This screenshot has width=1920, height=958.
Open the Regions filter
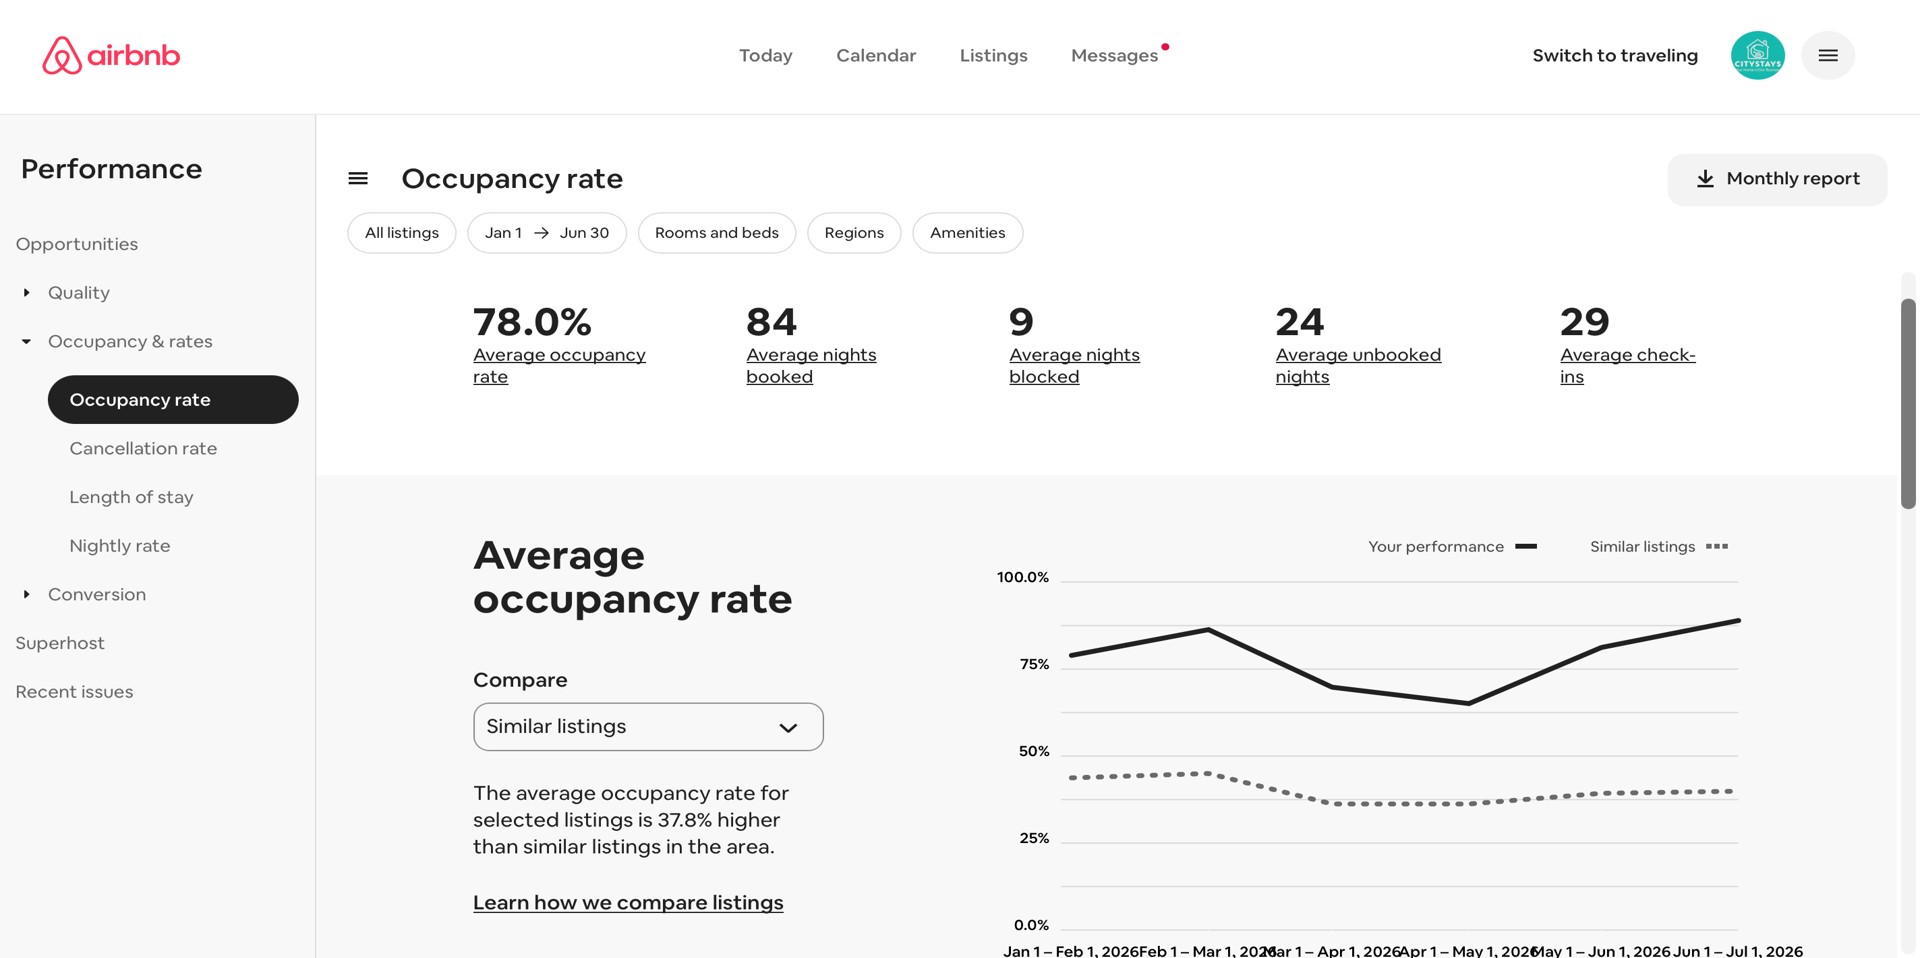click(854, 233)
